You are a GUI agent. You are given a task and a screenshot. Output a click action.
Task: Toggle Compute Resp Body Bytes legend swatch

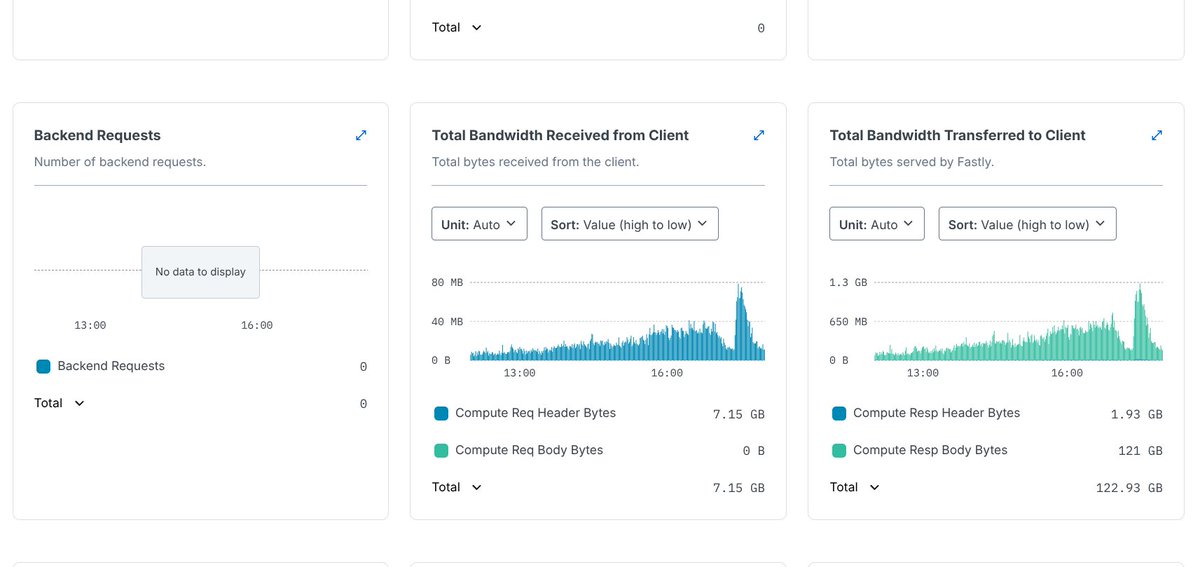coord(839,451)
